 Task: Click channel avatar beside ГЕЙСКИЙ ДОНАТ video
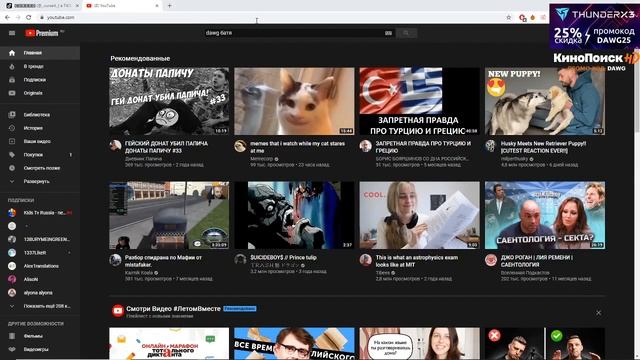[116, 146]
